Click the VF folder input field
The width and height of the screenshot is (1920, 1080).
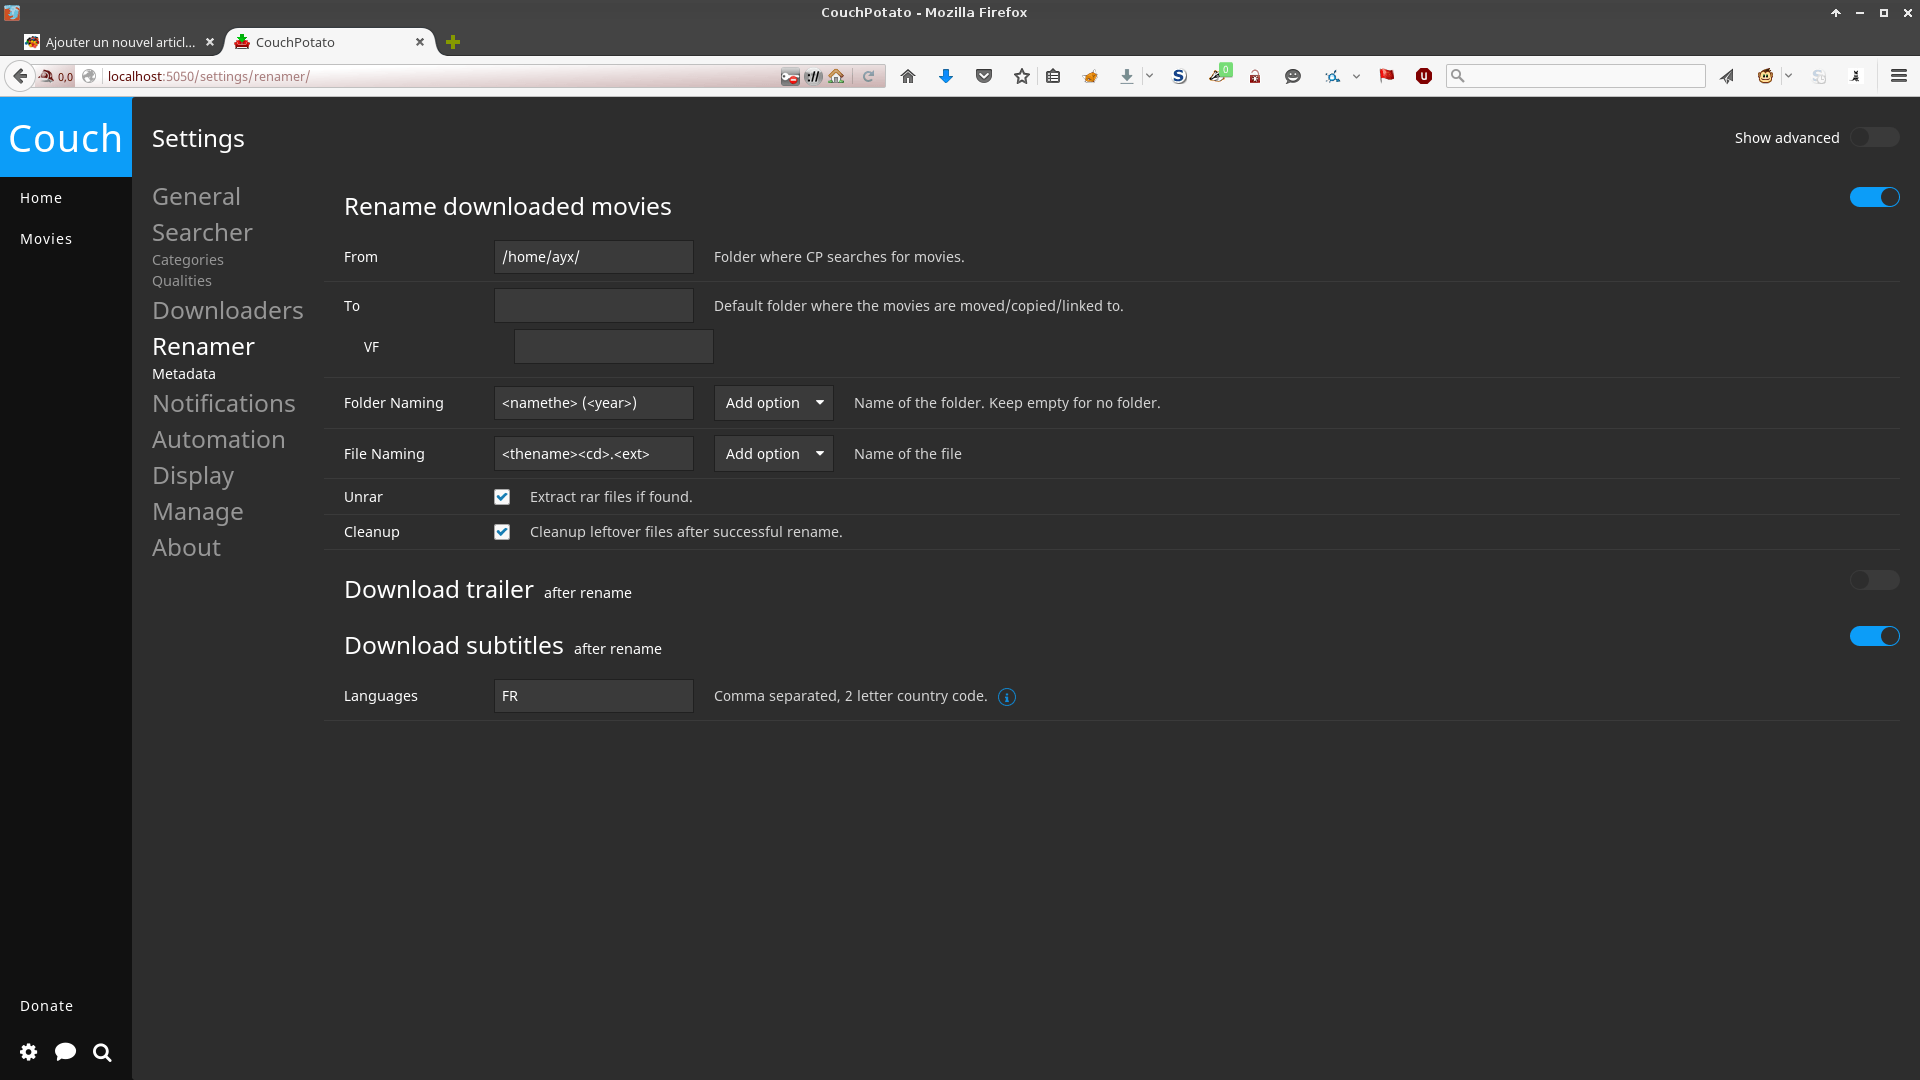[614, 347]
